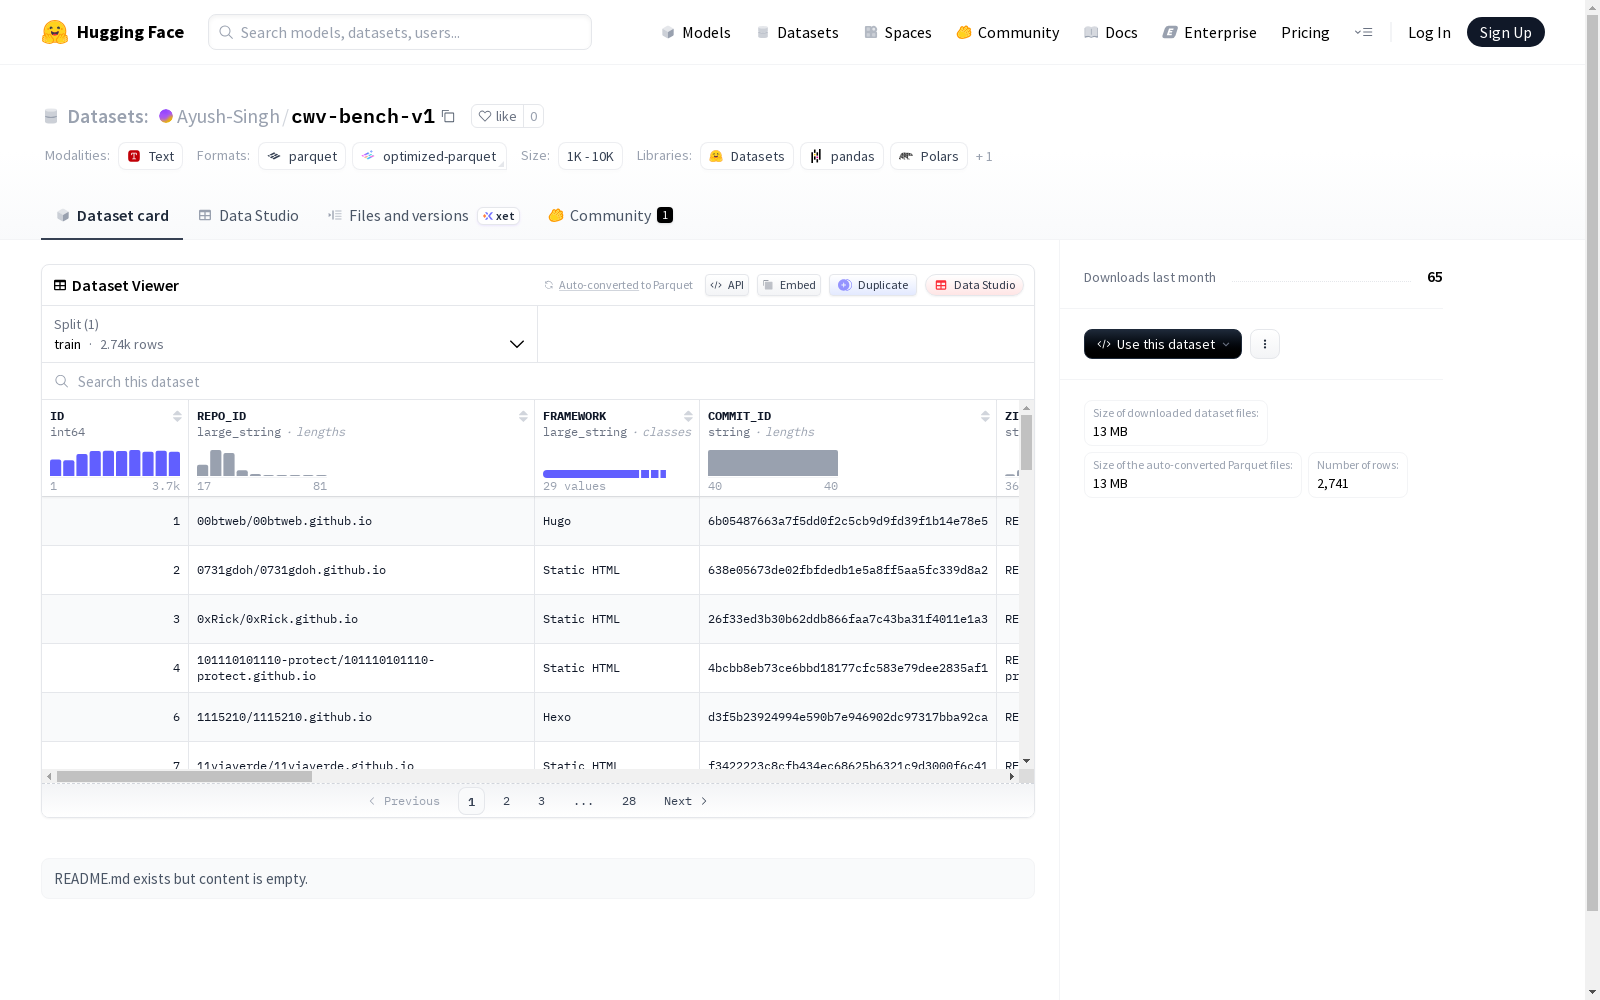The height and width of the screenshot is (1000, 1600).
Task: Click the heart like icon
Action: pos(485,116)
